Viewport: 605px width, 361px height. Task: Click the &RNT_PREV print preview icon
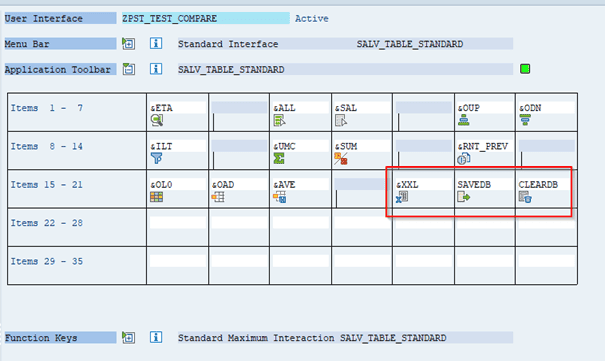tap(463, 159)
